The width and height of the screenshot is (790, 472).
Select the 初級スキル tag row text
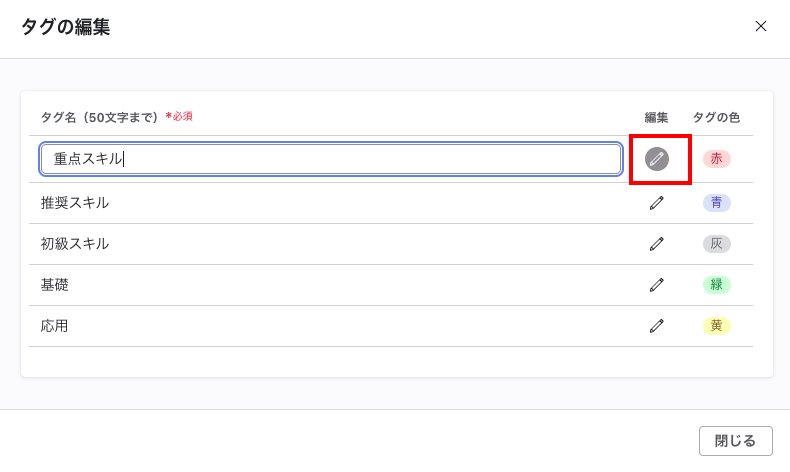(x=75, y=244)
